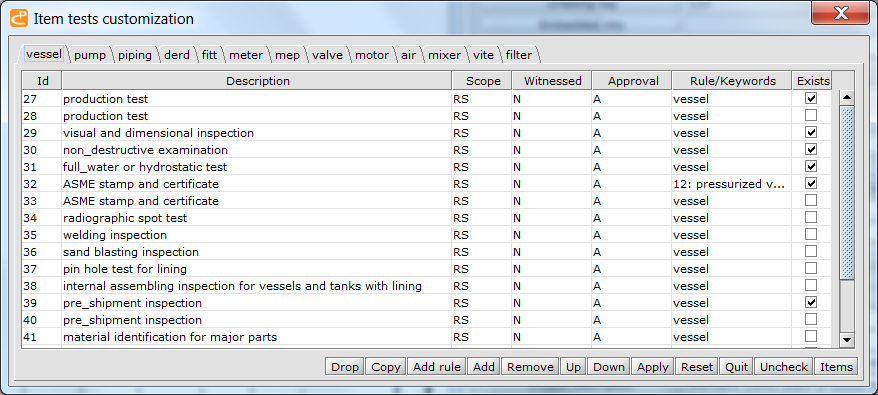
Task: Close the Item tests customization dialog
Action: point(840,13)
